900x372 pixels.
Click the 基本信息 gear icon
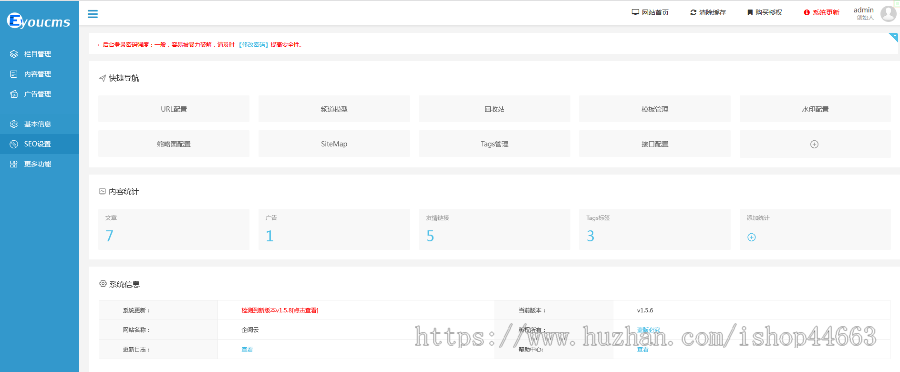tap(14, 124)
